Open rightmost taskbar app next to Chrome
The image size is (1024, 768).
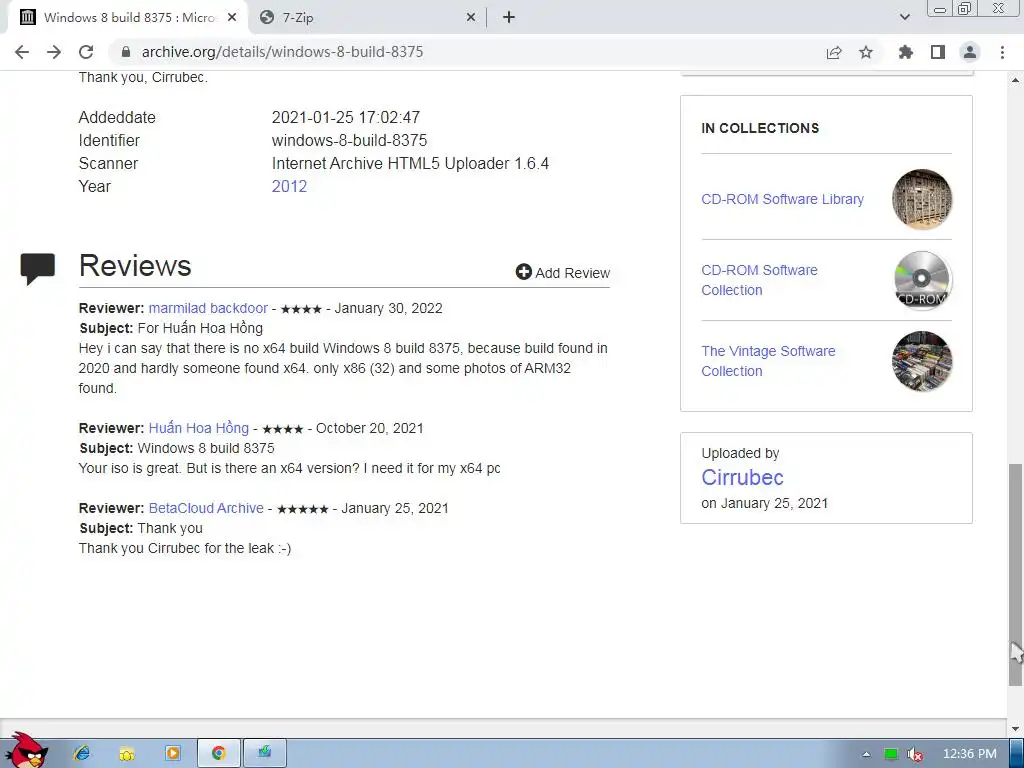(x=264, y=753)
